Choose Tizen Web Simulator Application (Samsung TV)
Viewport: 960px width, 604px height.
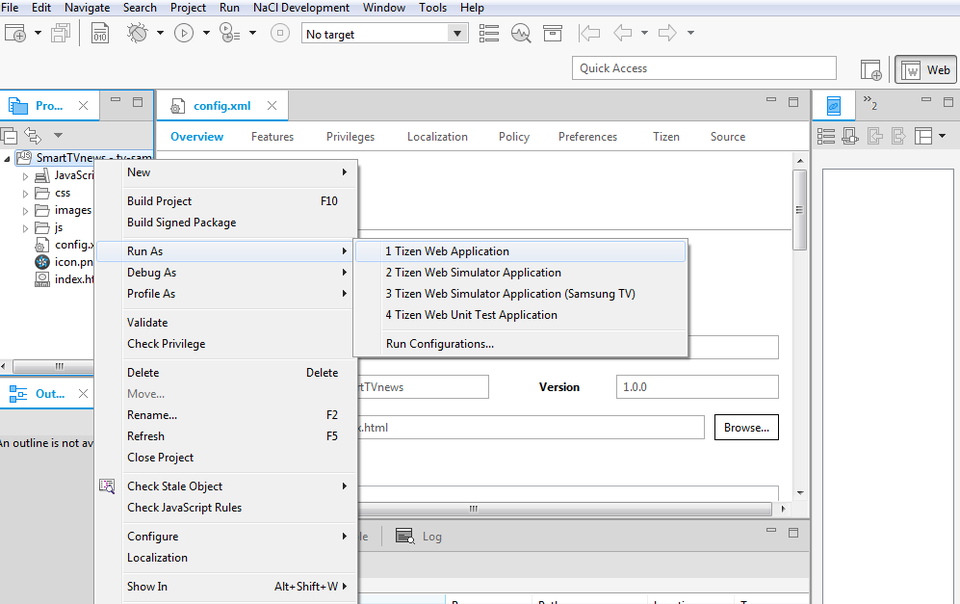[510, 294]
